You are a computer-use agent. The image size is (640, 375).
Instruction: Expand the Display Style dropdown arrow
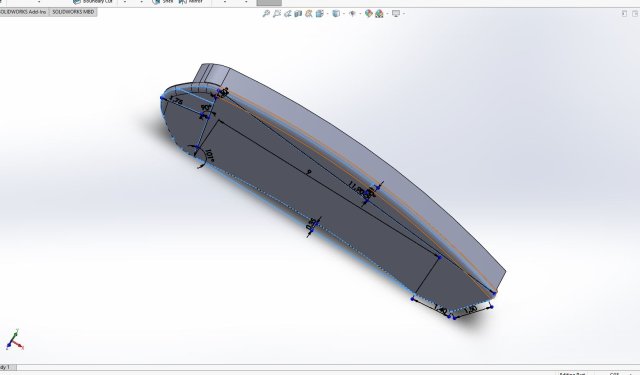tap(344, 13)
